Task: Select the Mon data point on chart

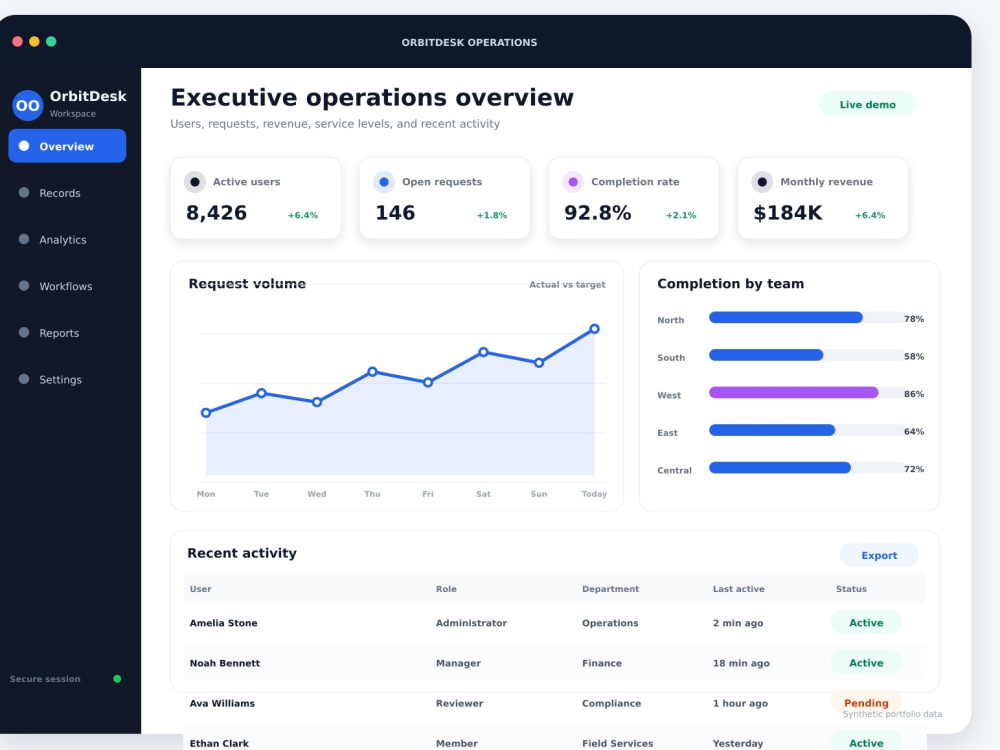Action: 206,413
